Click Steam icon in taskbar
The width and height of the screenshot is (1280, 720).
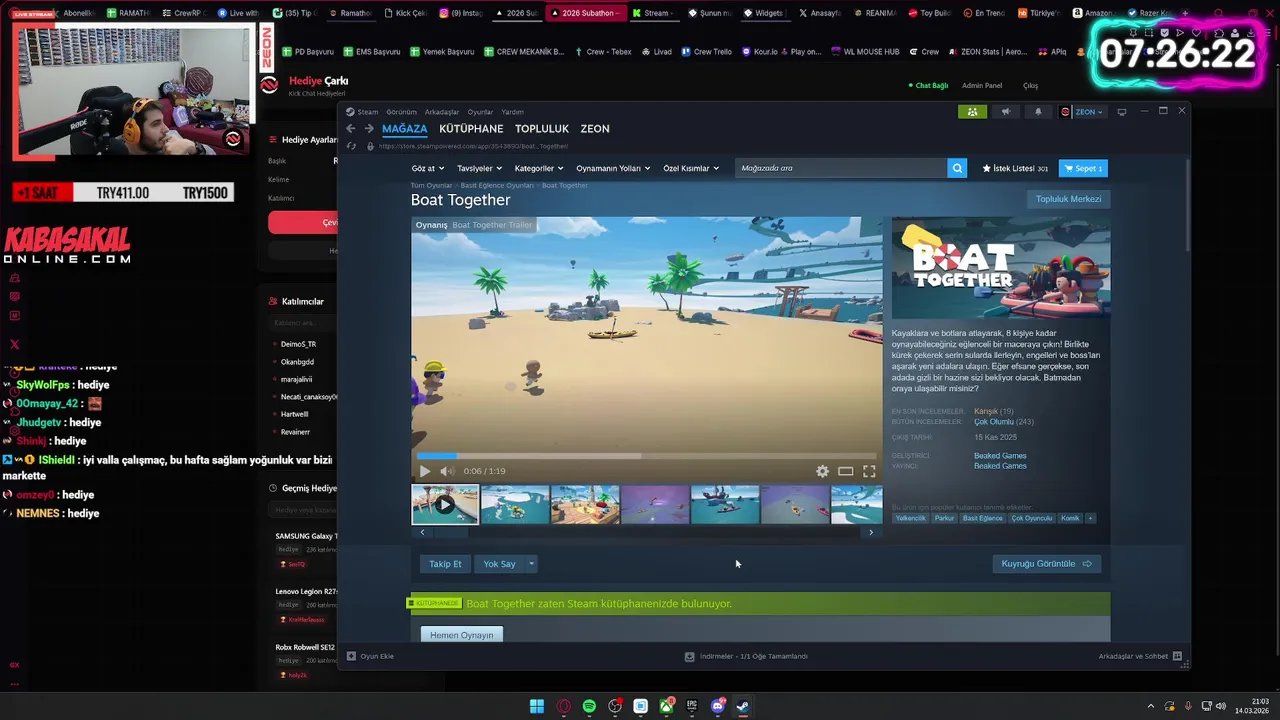click(743, 706)
